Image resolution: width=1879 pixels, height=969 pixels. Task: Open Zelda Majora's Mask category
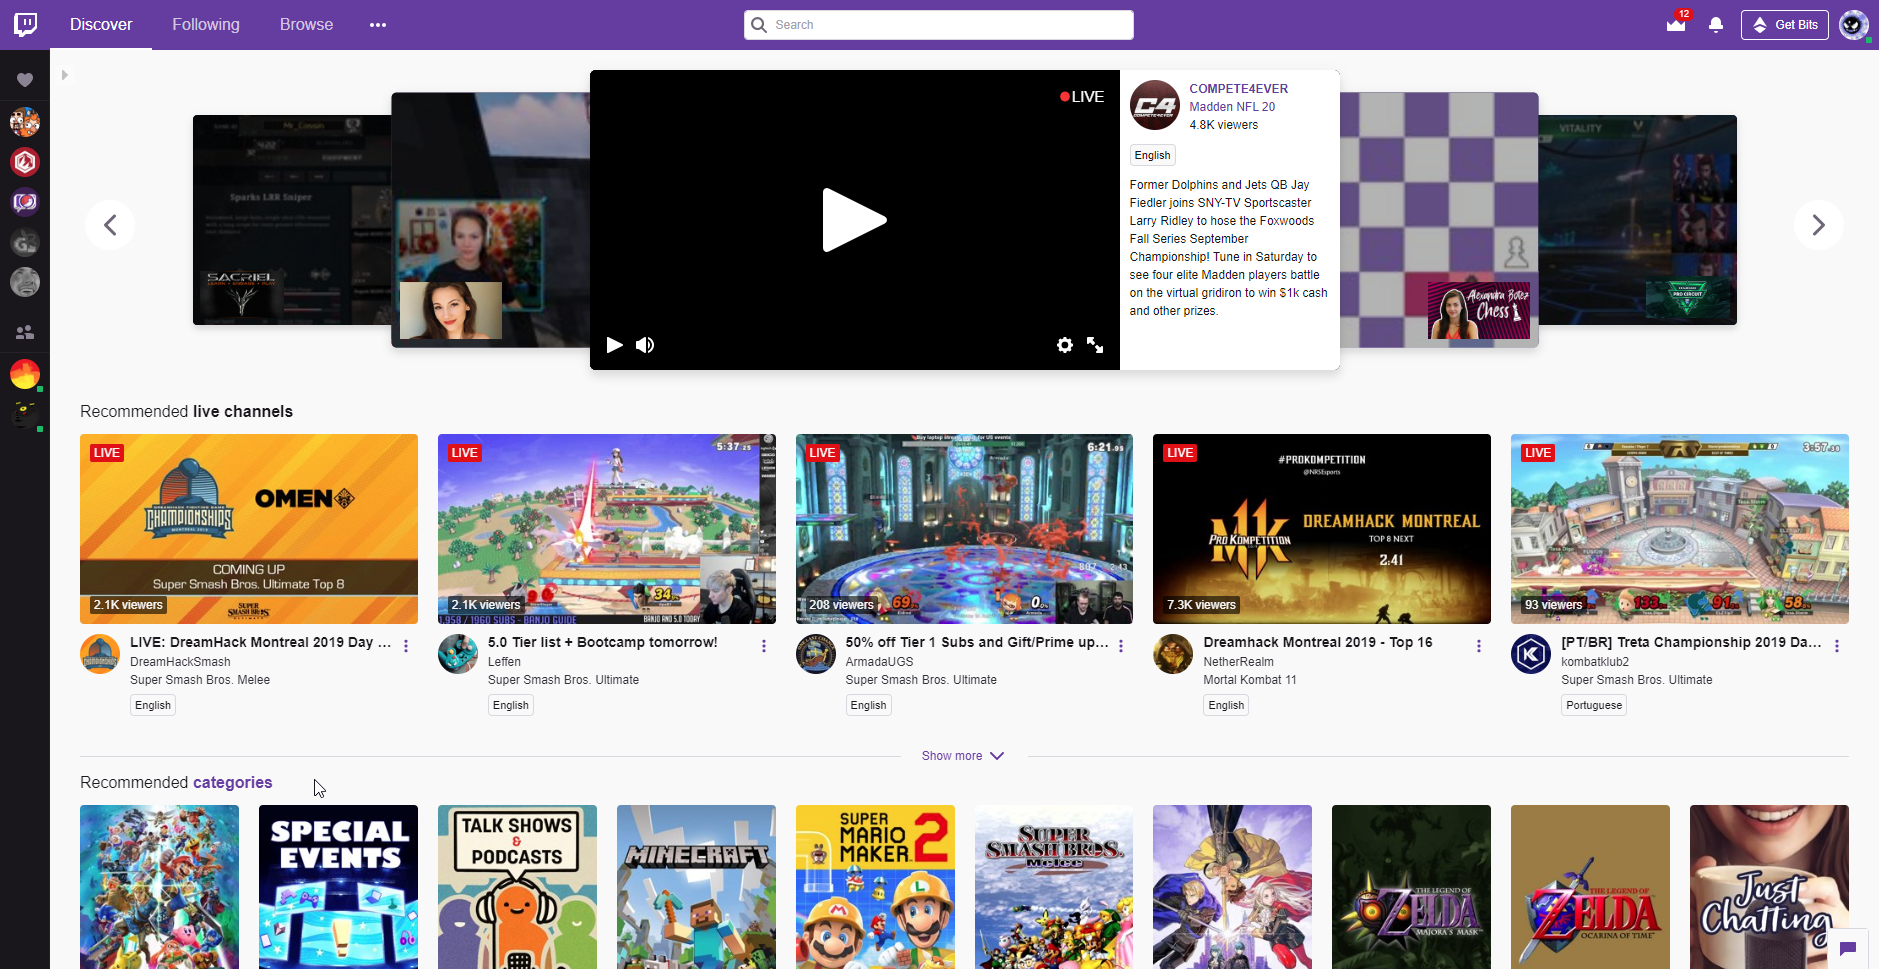tap(1411, 887)
